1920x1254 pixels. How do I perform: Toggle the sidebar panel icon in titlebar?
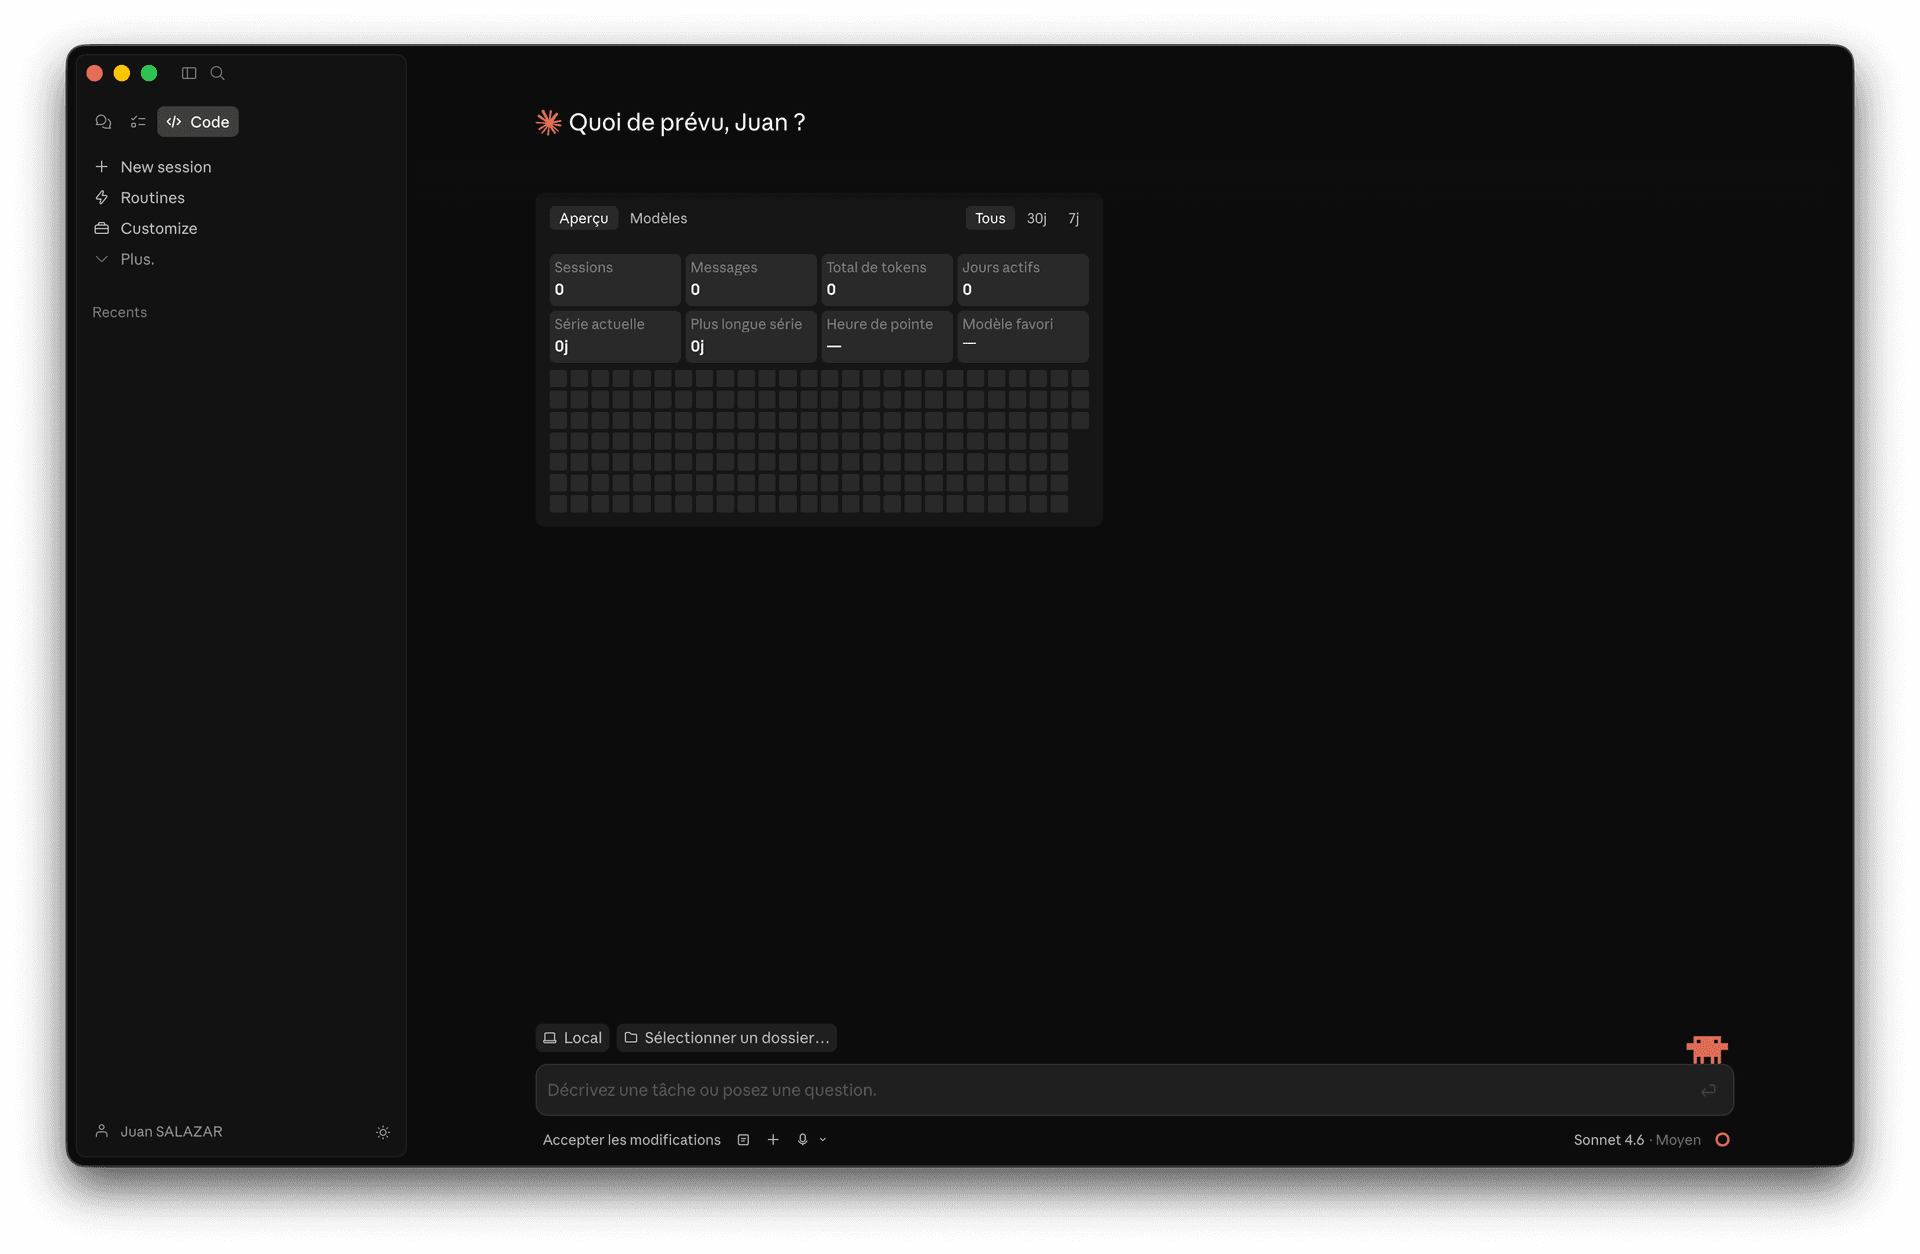click(189, 73)
